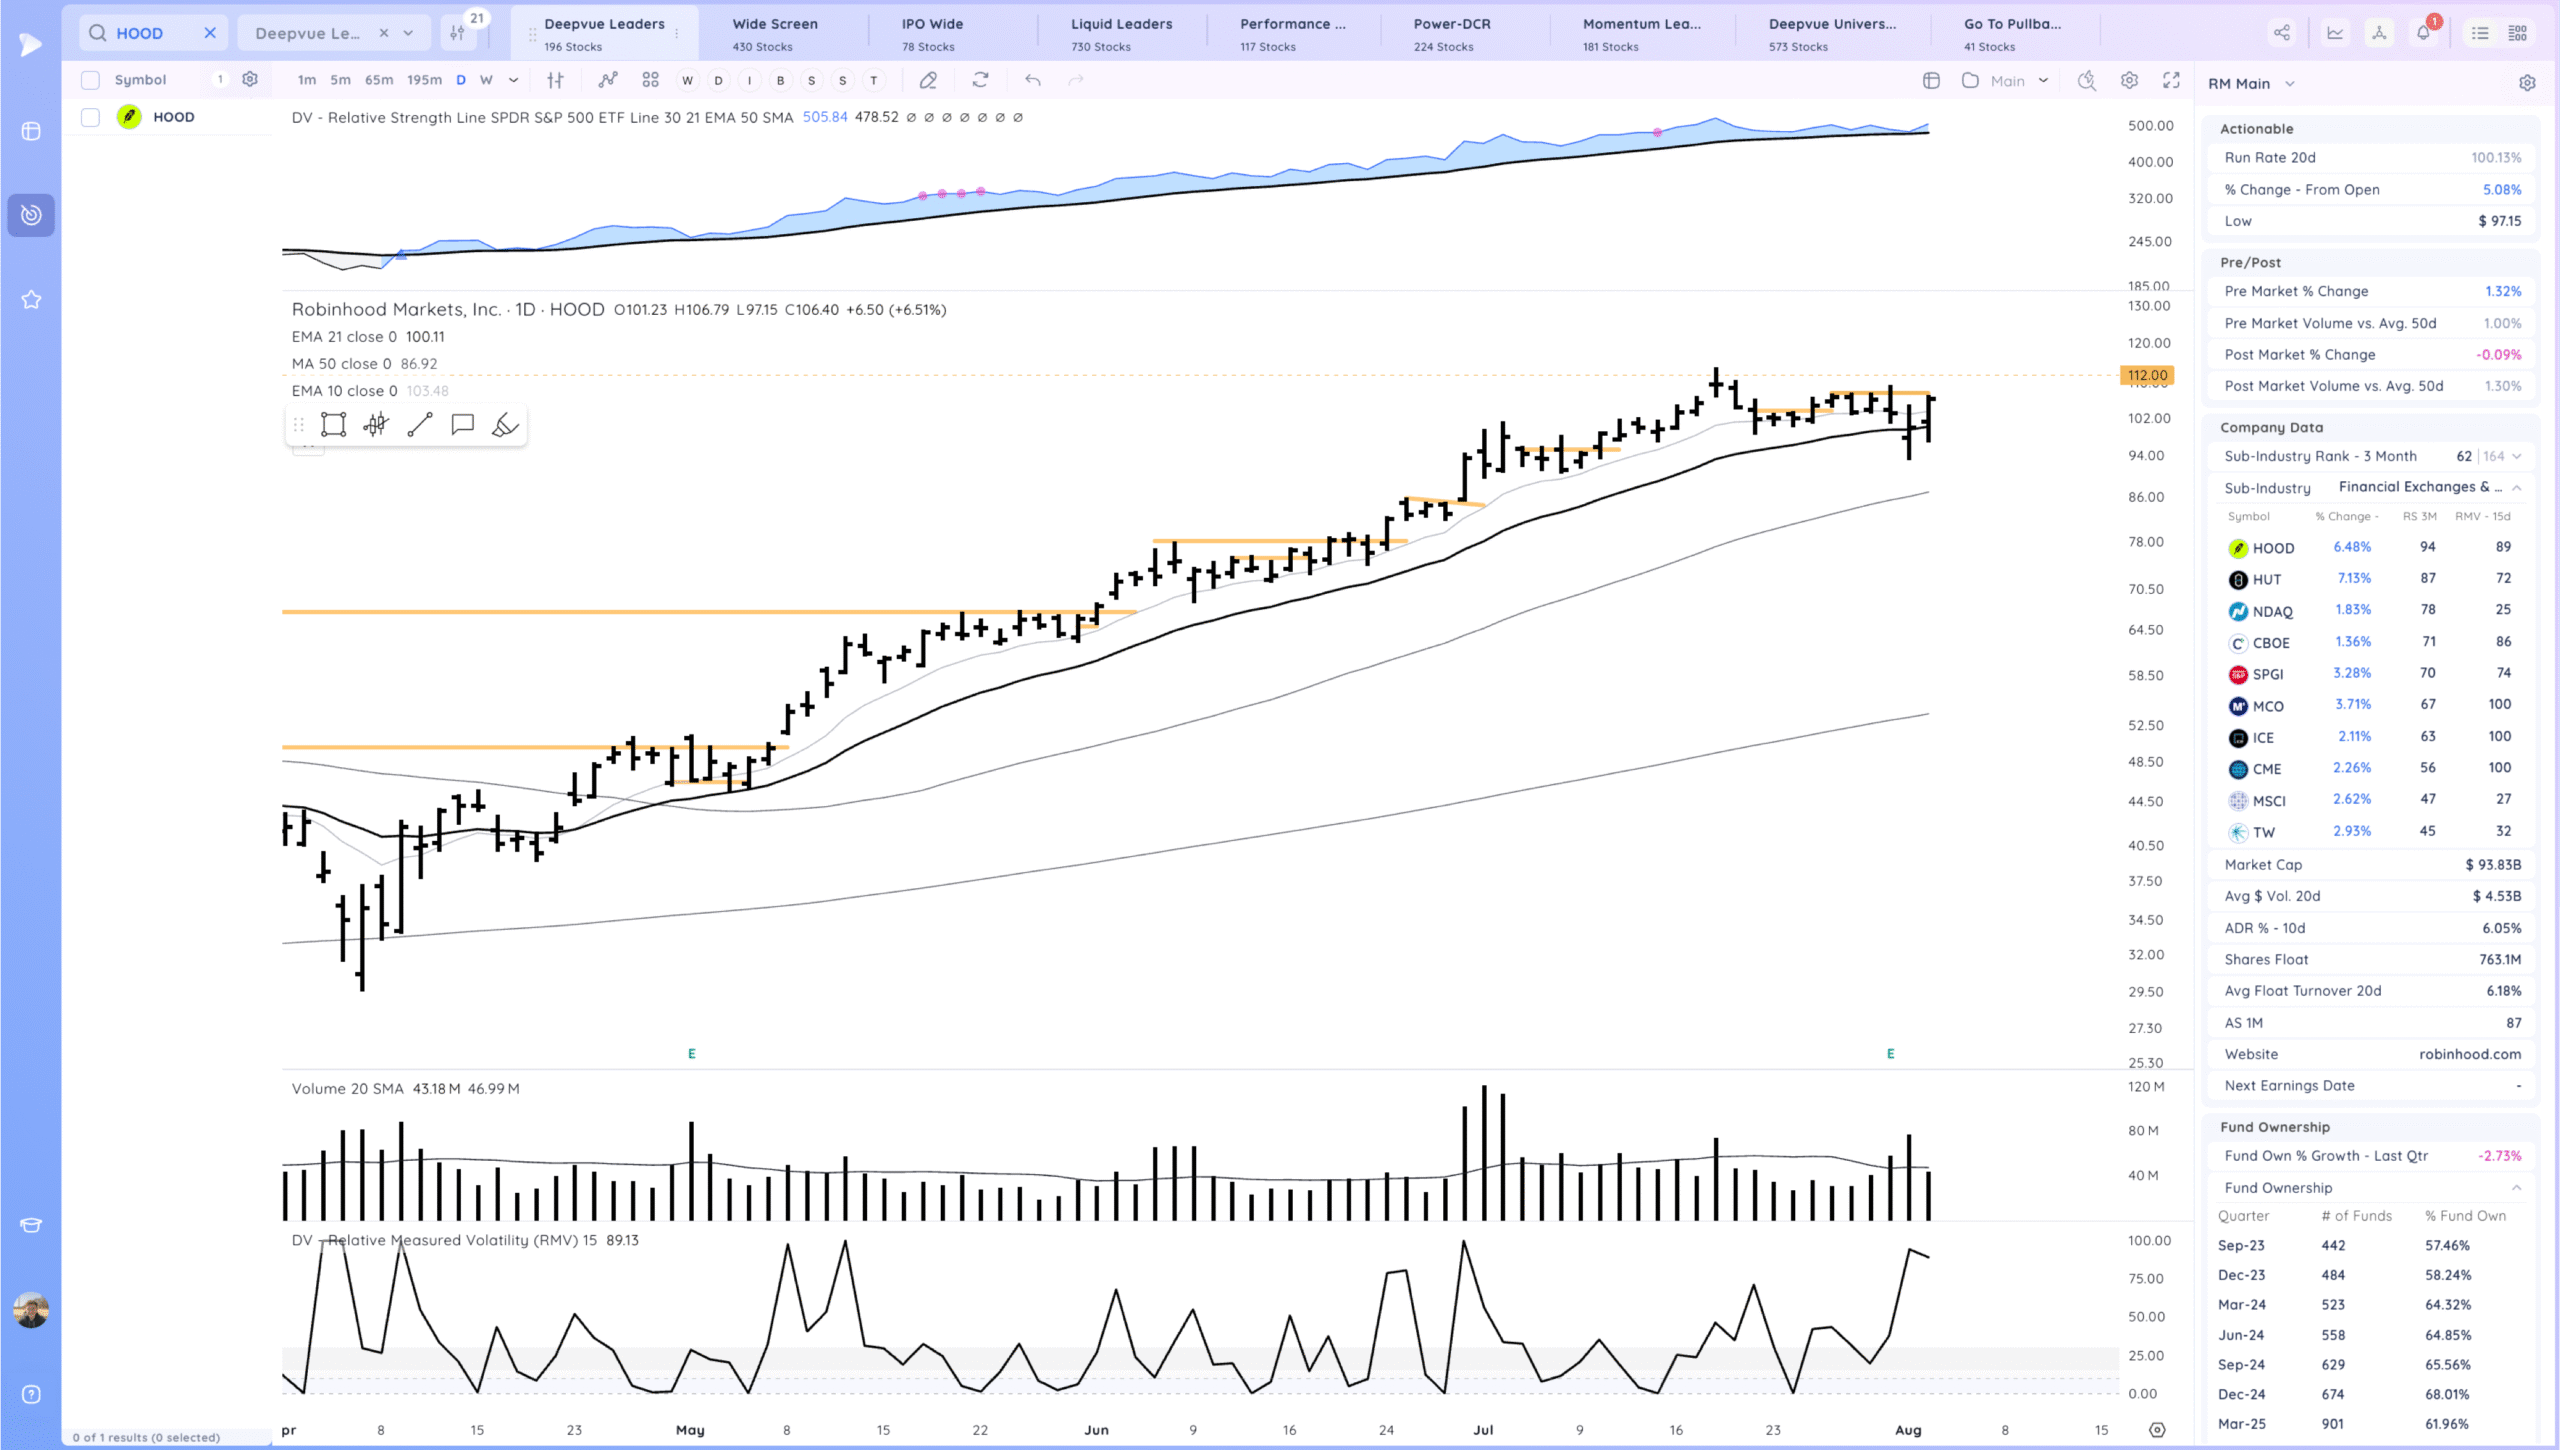Switch to the Wide Screen tab
2560x1450 pixels.
pos(775,34)
